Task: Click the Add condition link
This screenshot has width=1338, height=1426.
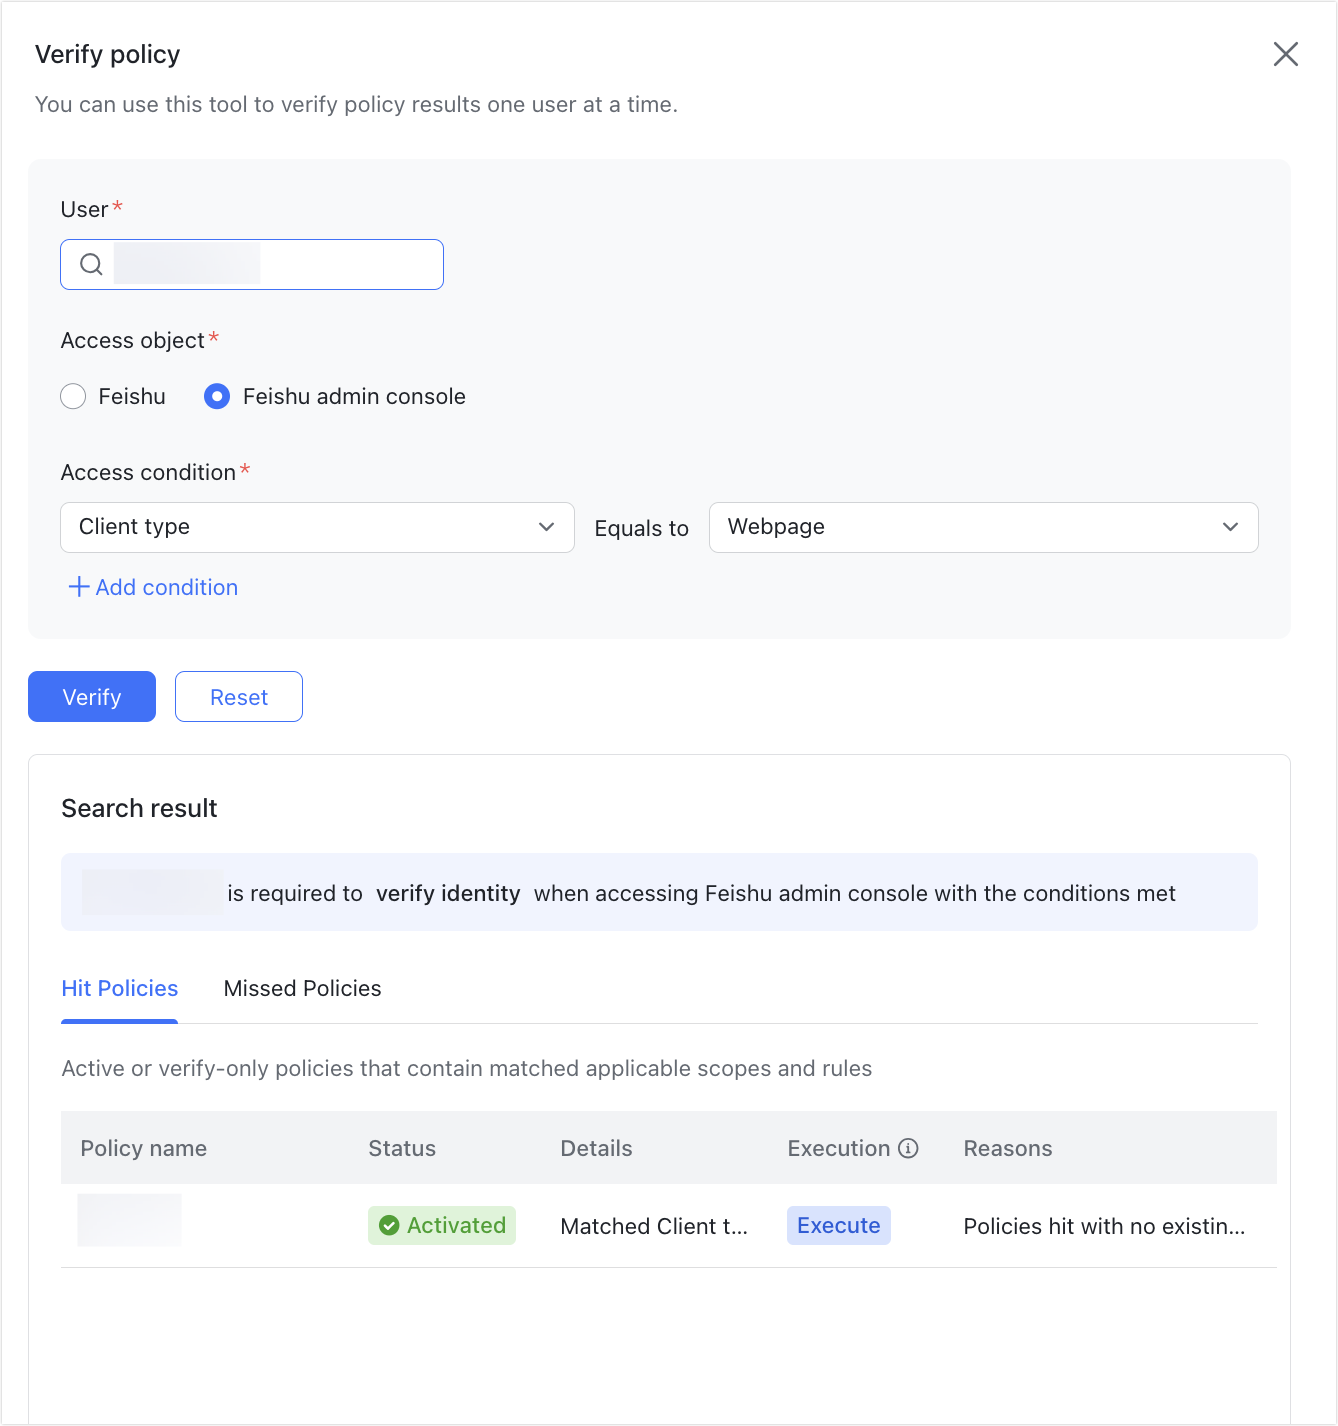Action: [166, 587]
